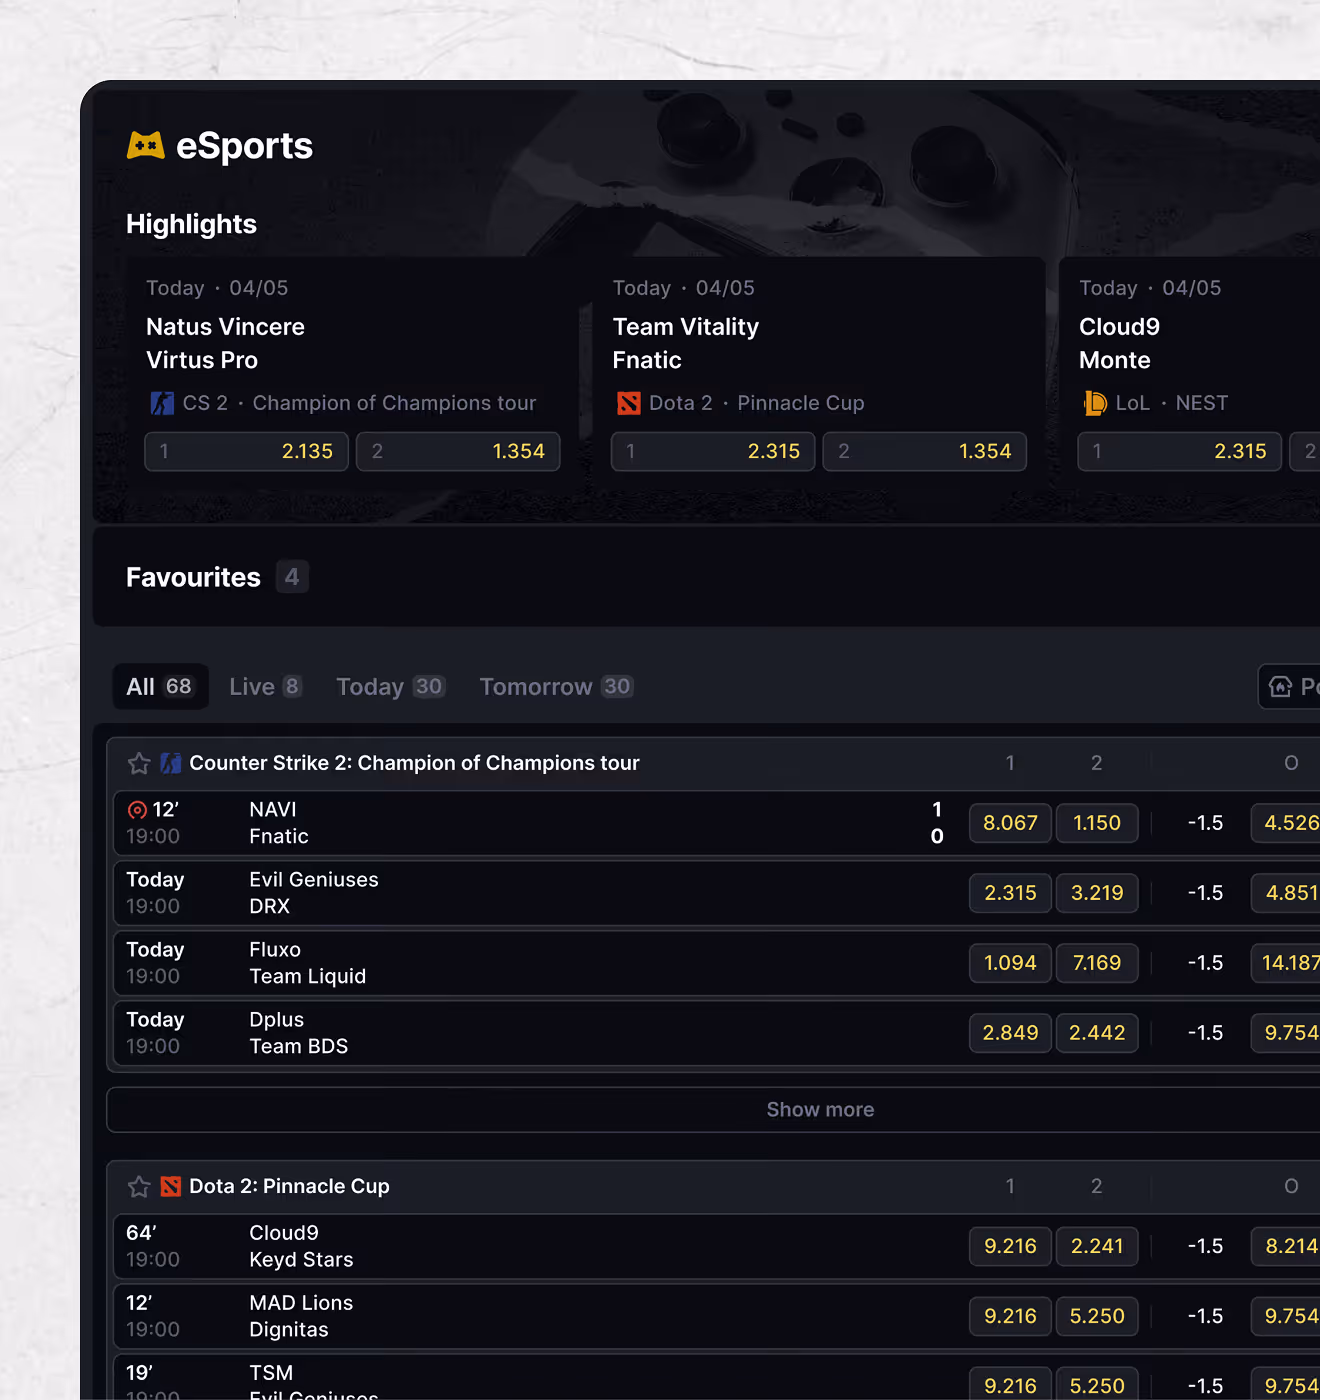1320x1400 pixels.
Task: Select 2.849 odds for Dplus
Action: tap(1010, 1033)
